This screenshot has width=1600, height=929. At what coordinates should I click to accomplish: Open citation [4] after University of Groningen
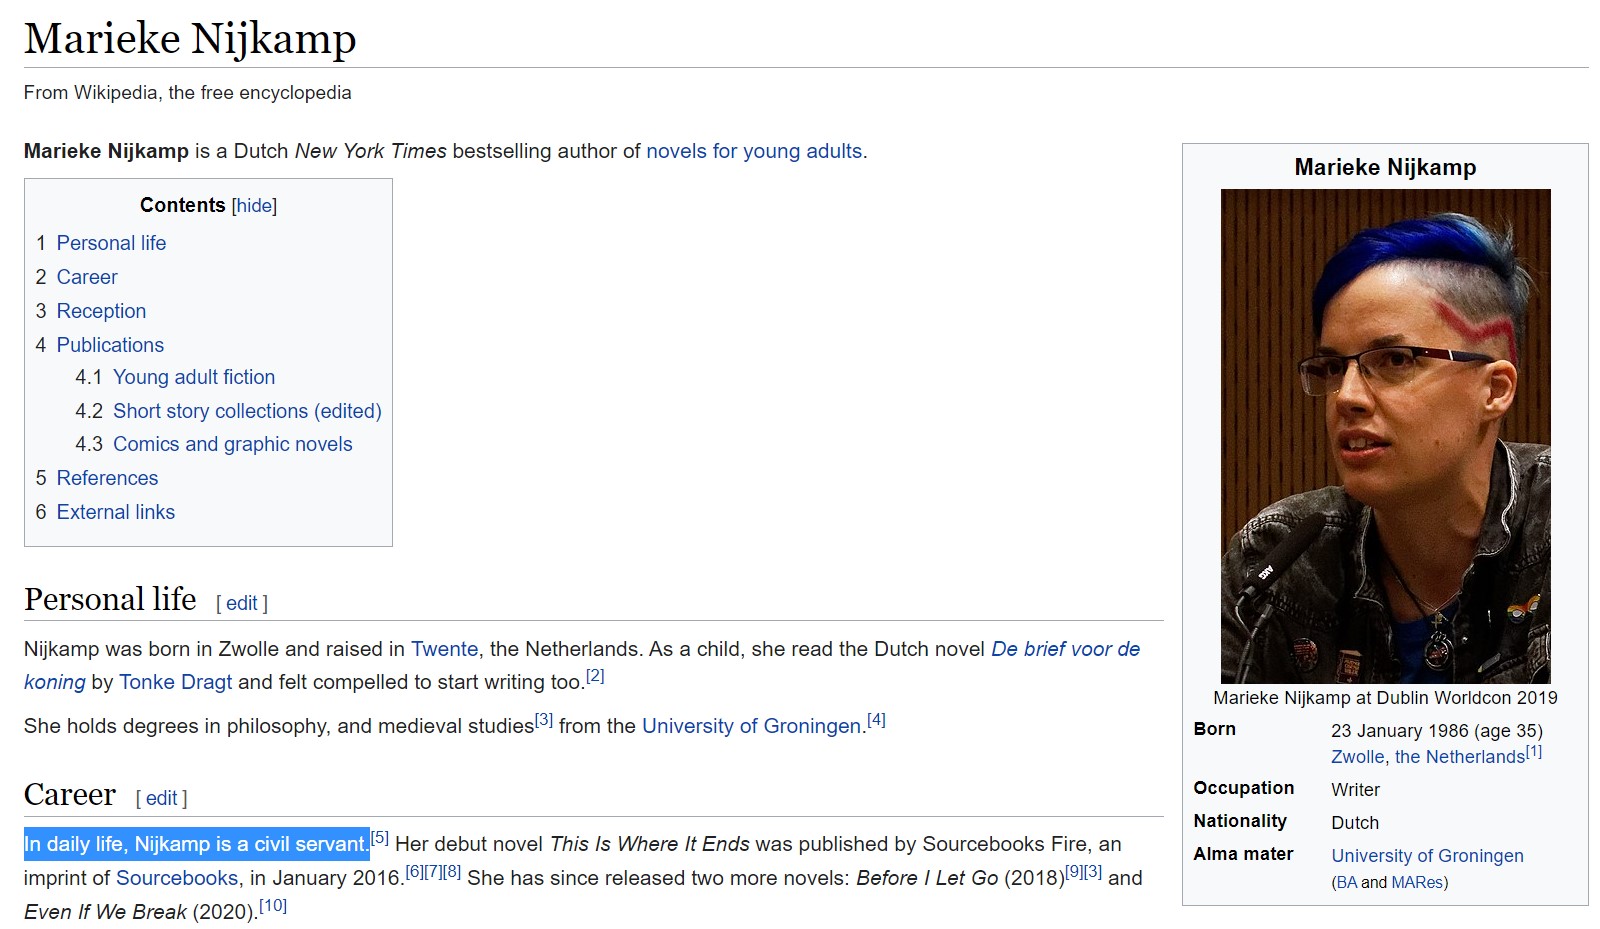pos(876,719)
